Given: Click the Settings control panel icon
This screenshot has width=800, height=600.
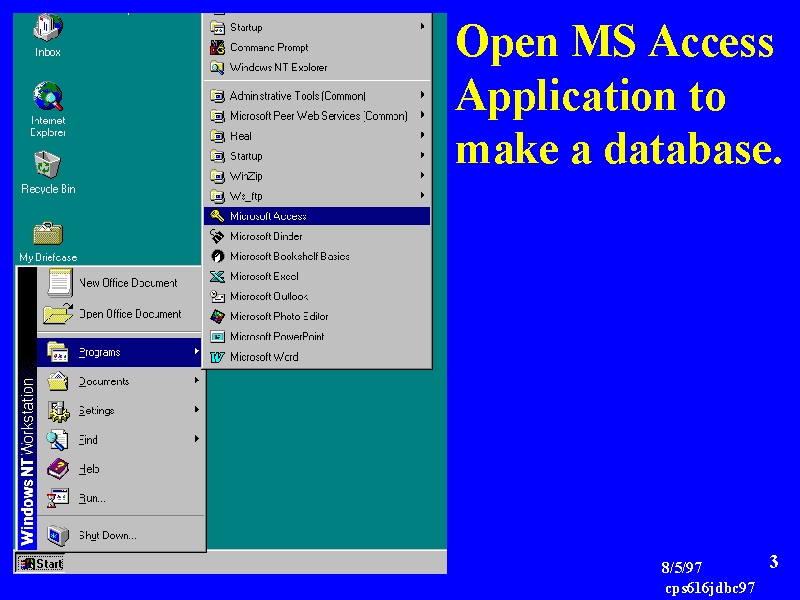Looking at the screenshot, I should 58,411.
